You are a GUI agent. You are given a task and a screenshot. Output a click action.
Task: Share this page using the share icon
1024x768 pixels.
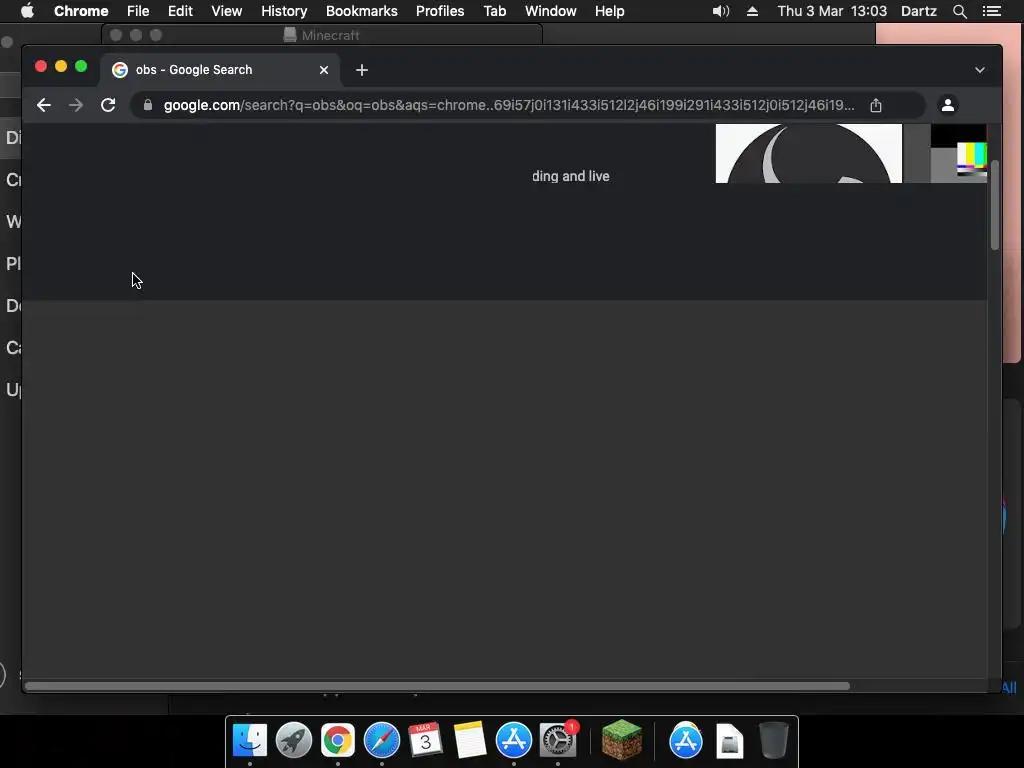coord(876,105)
